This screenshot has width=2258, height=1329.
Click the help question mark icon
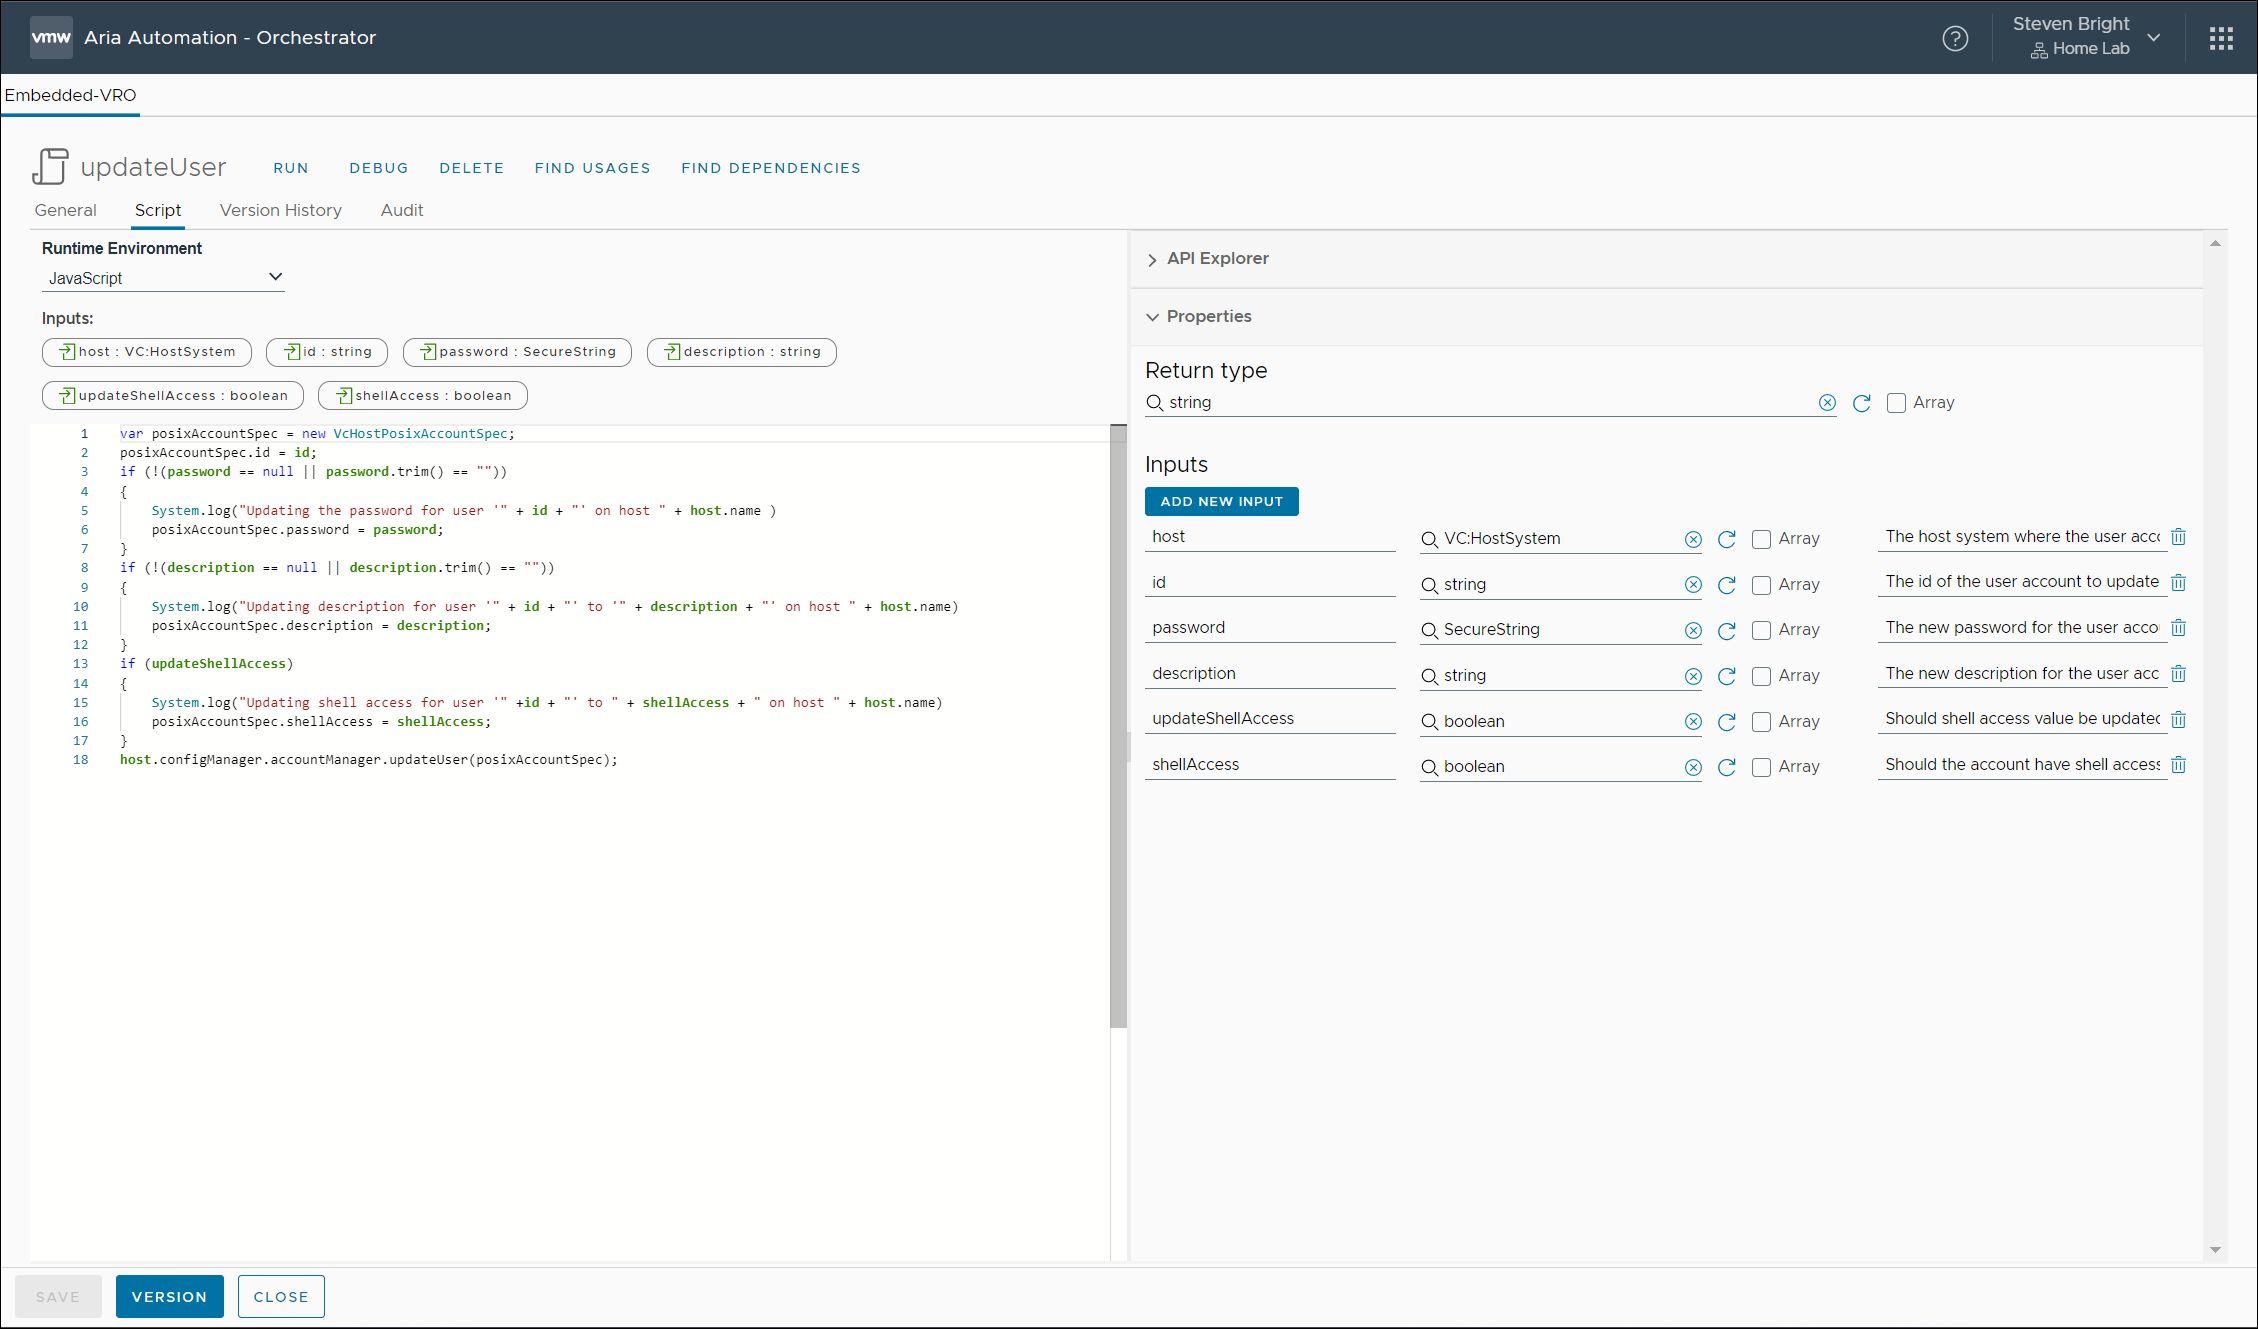click(x=1955, y=38)
